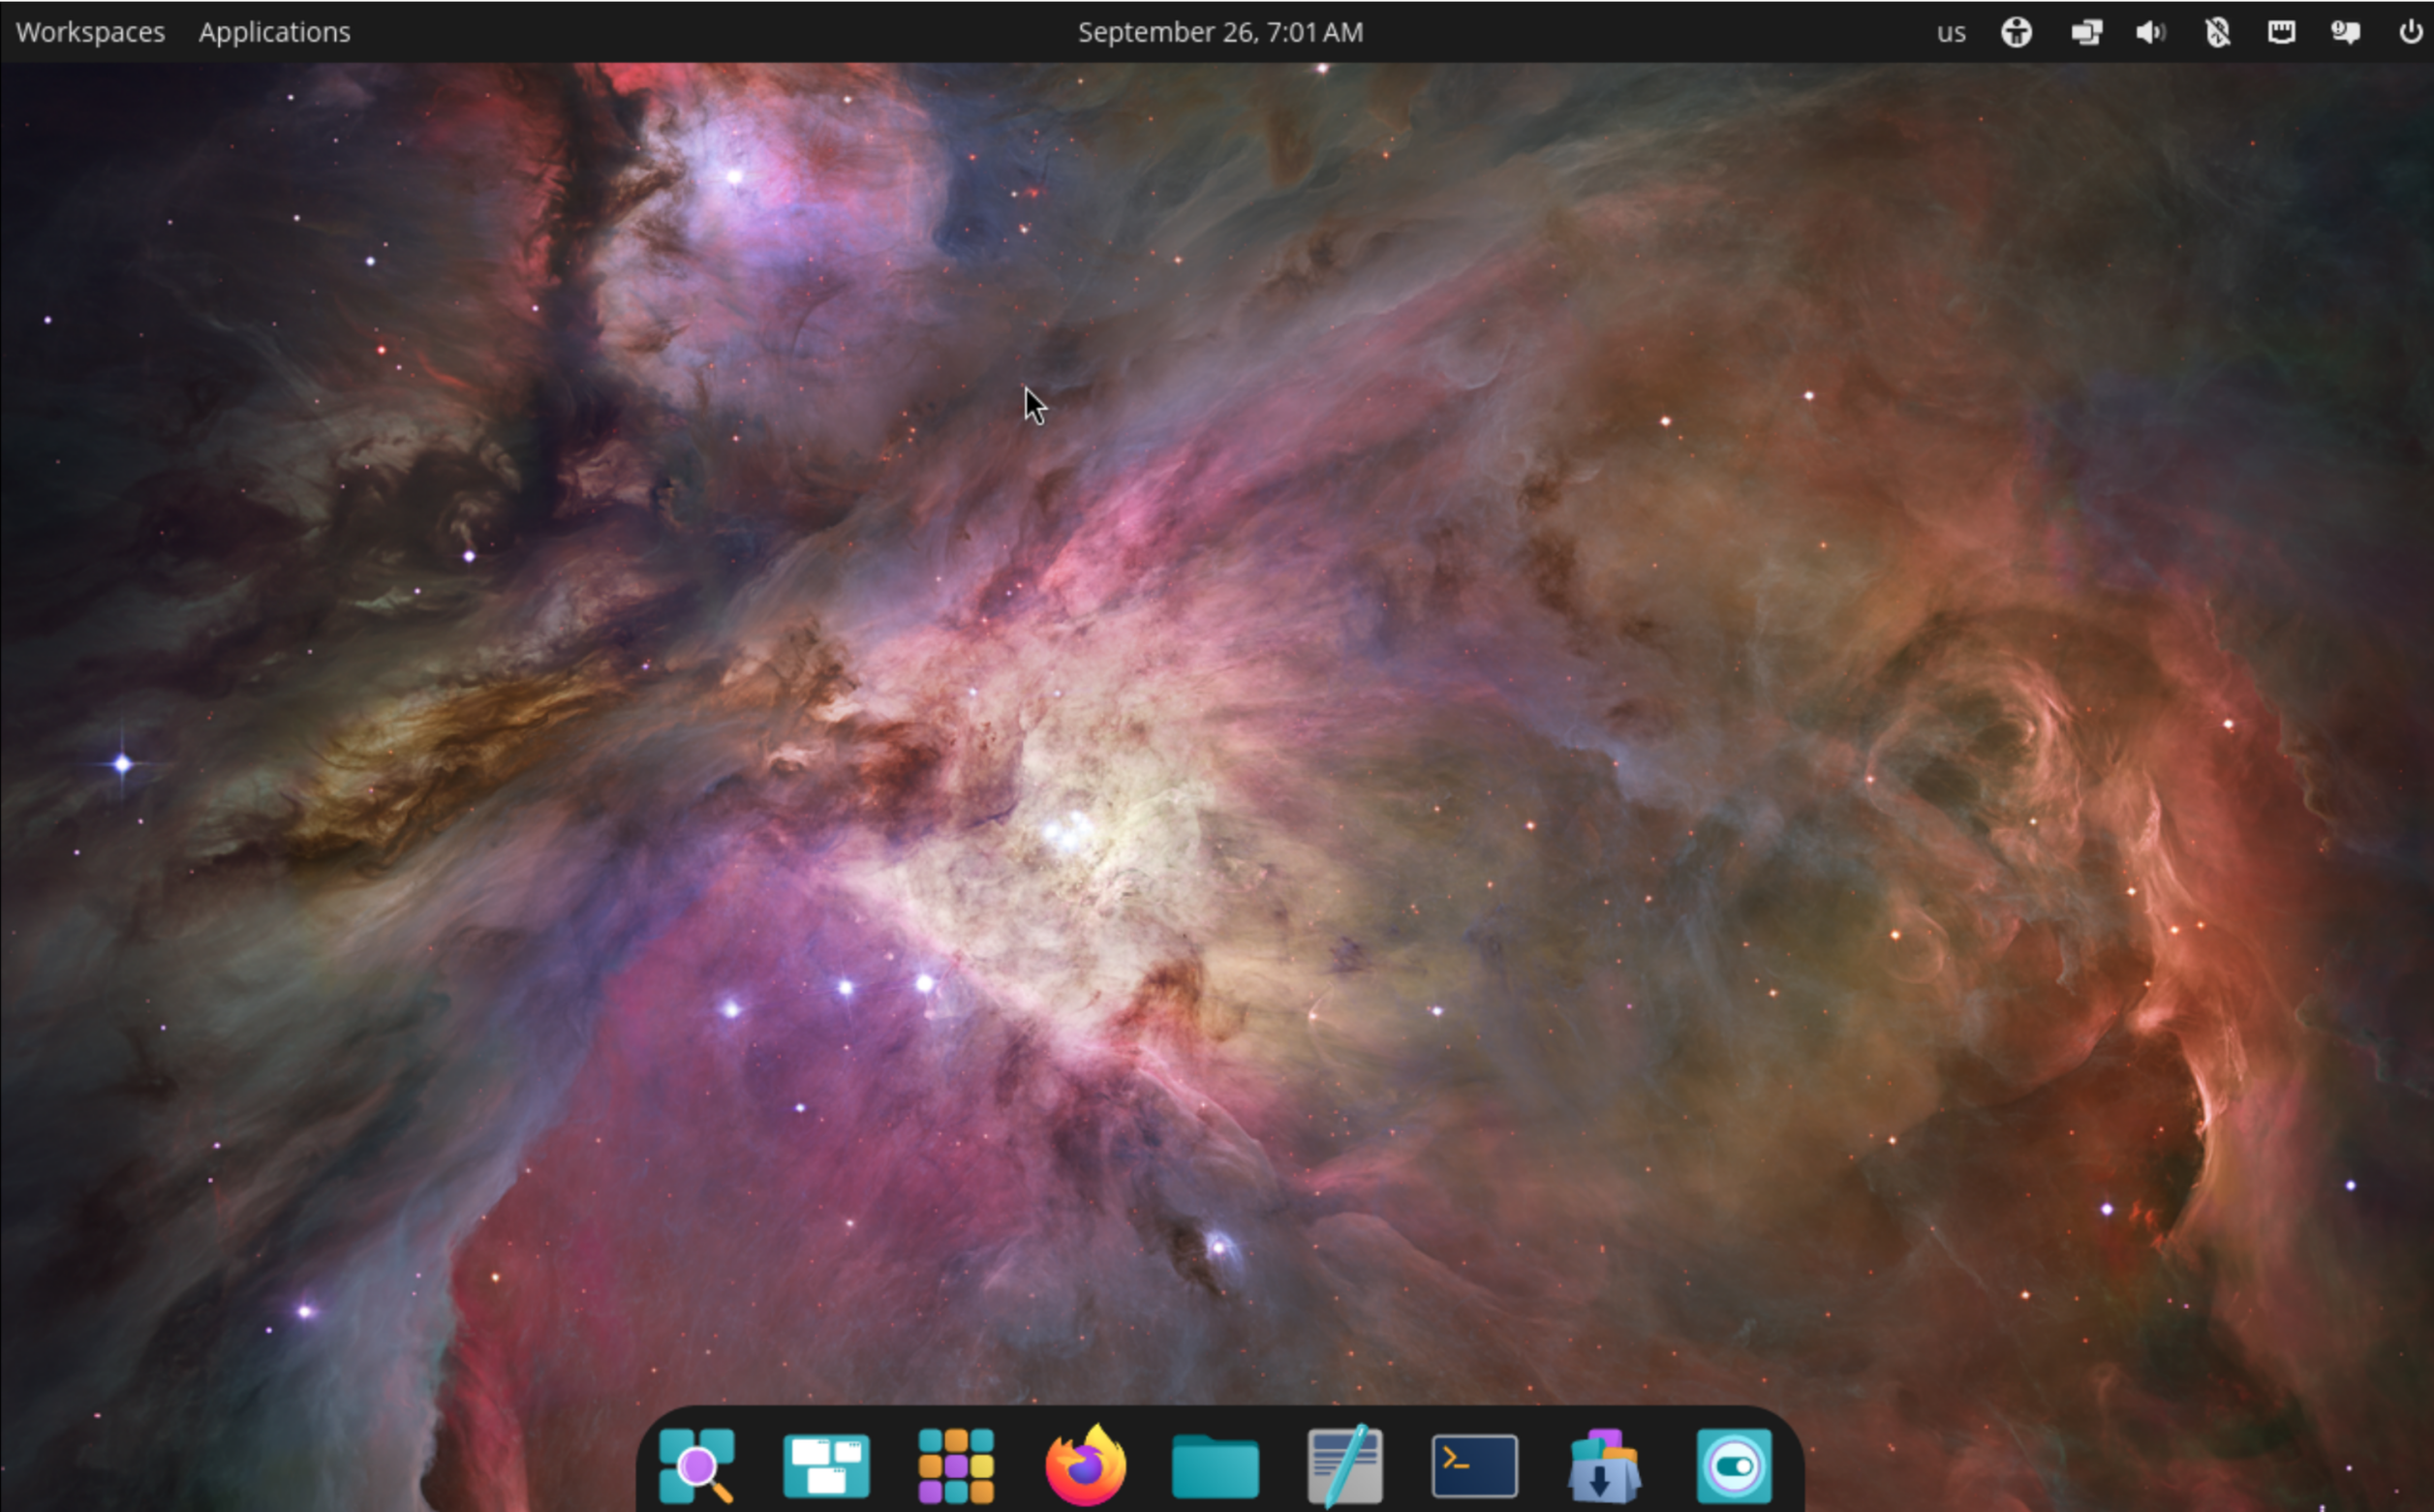Click the wired network icon in the top bar
Viewport: 2434px width, 1512px height.
(x=2281, y=31)
